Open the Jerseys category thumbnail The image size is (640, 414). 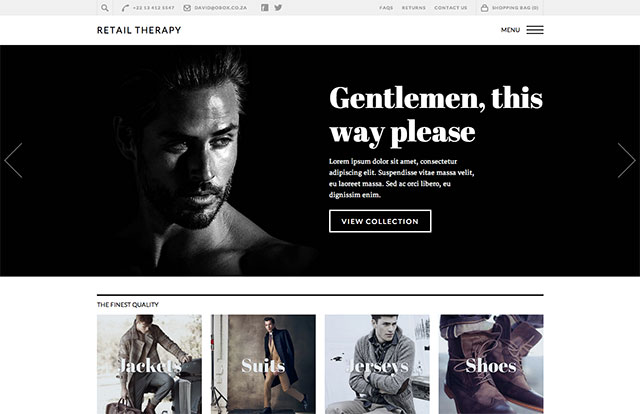coord(377,364)
